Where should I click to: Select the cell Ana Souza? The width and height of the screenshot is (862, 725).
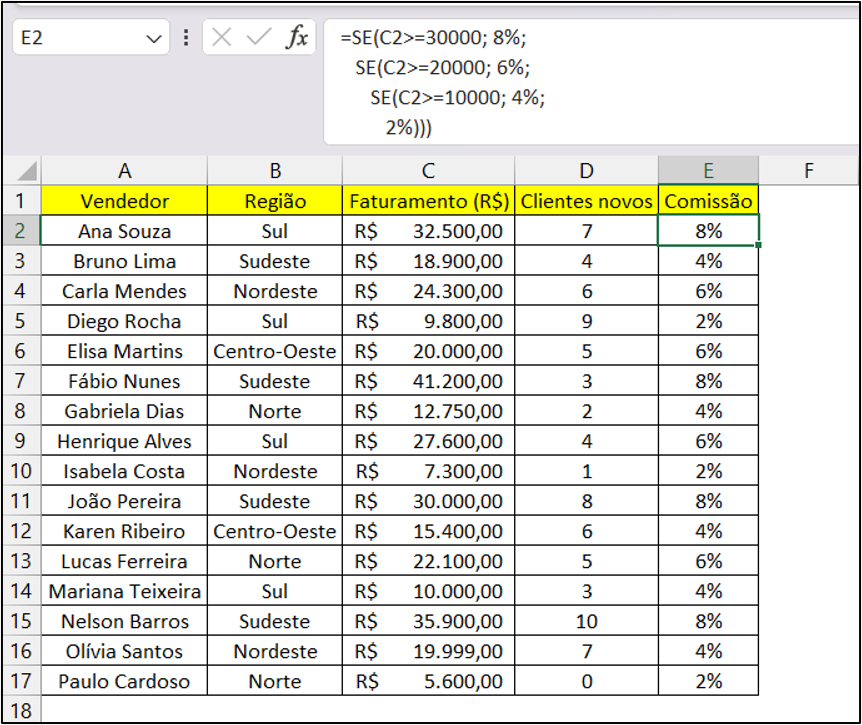coord(124,231)
